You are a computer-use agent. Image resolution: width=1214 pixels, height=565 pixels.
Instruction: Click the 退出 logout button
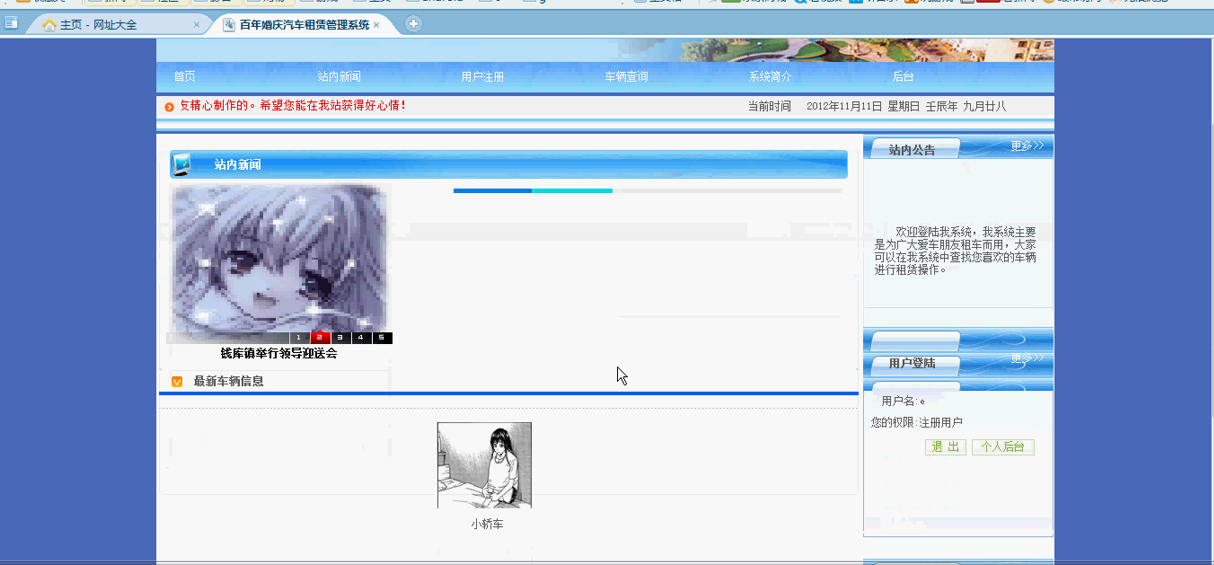945,447
